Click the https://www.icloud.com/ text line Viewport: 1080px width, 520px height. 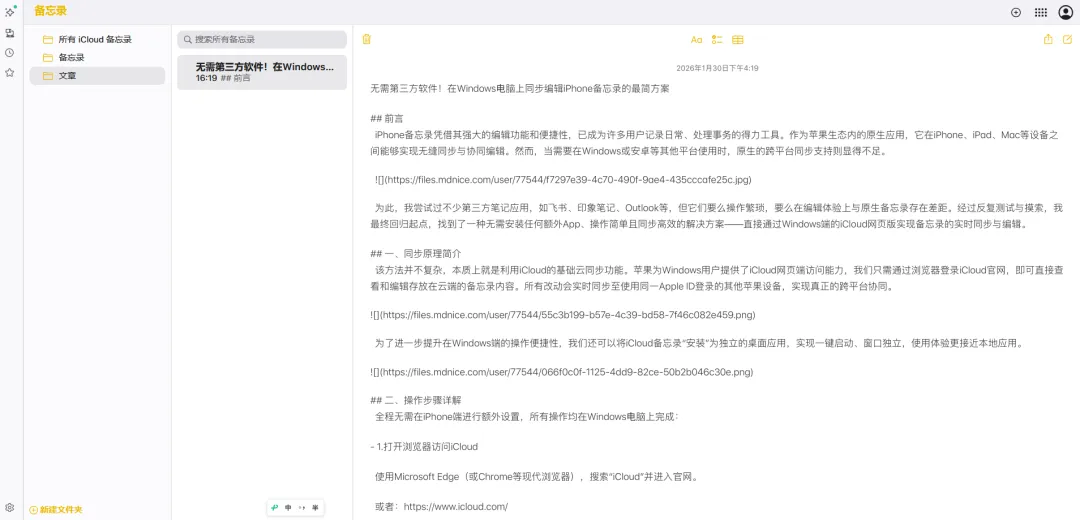point(441,507)
